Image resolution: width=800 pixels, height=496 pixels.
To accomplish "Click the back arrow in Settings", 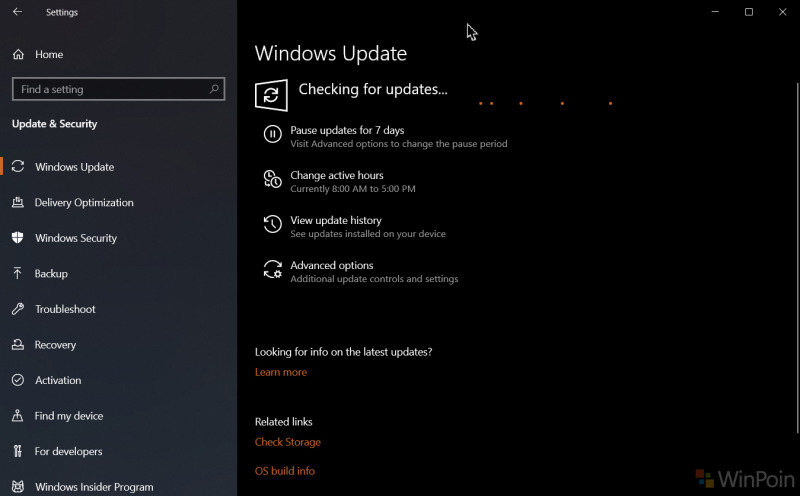I will (17, 12).
